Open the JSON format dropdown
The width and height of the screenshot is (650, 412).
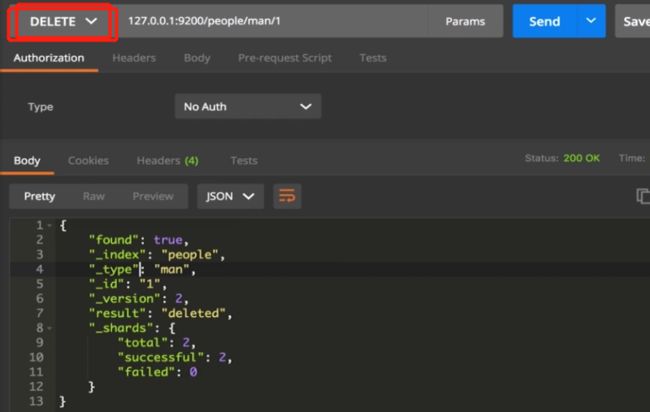click(230, 196)
